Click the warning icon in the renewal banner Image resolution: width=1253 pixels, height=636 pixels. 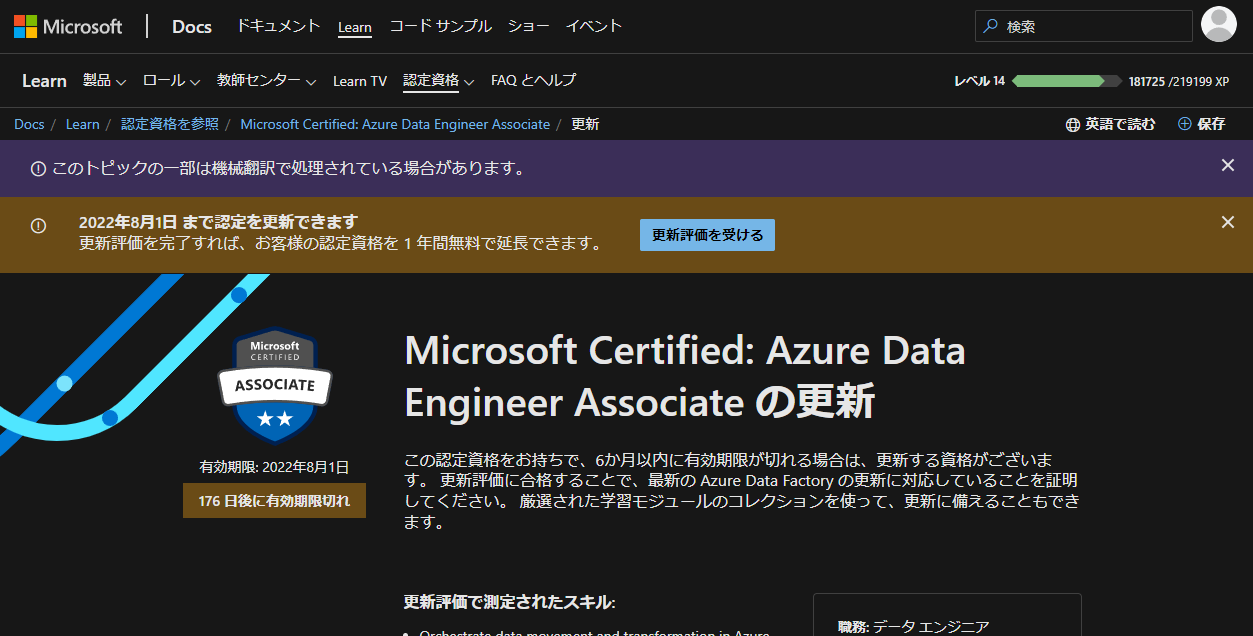pos(38,226)
